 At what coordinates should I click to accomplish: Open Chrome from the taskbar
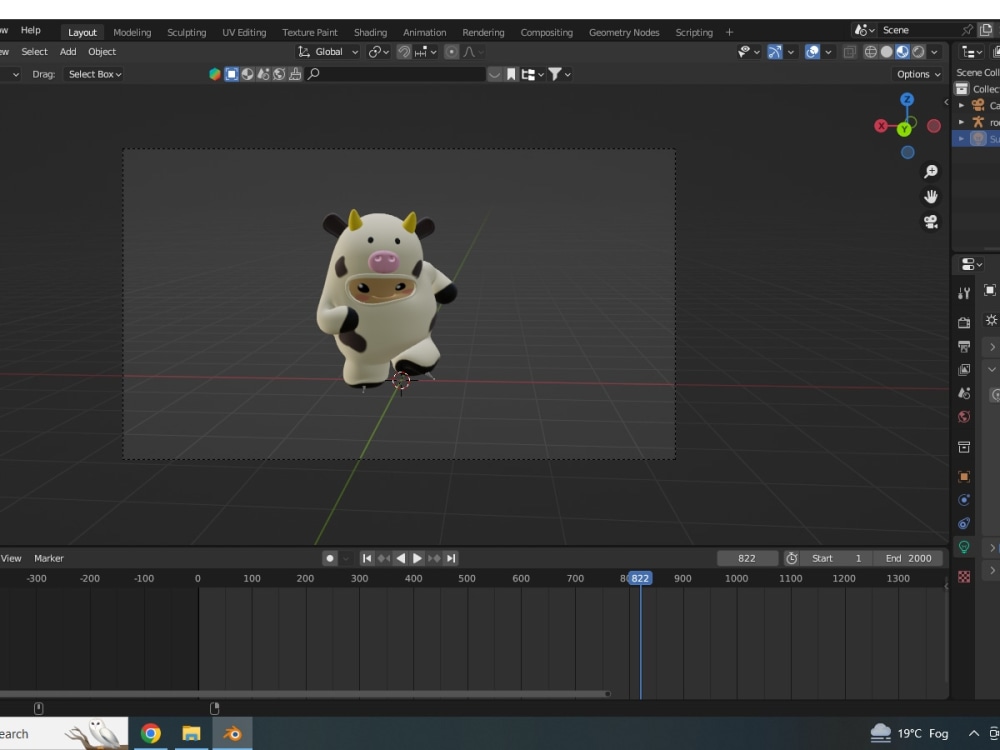(x=151, y=733)
